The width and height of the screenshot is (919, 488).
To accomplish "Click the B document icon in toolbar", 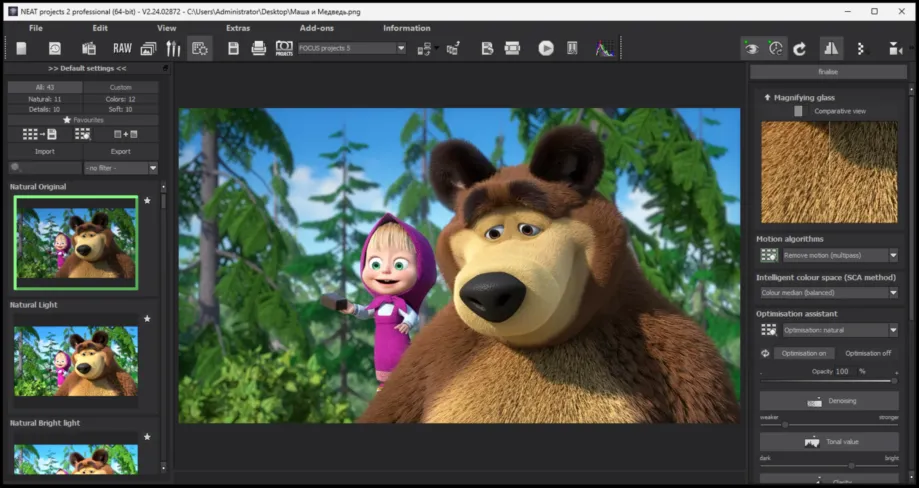I will point(487,48).
